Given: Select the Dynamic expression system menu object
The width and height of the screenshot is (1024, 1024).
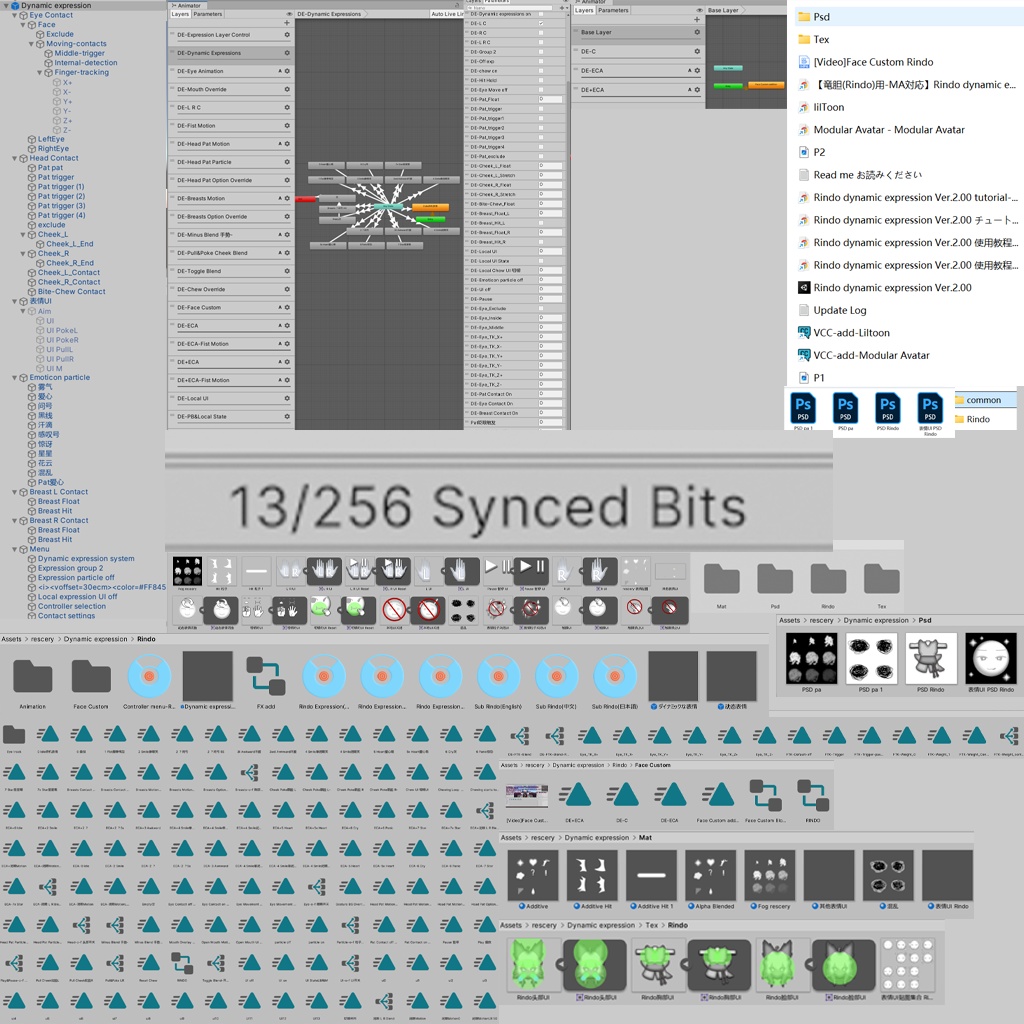Looking at the screenshot, I should click(86, 559).
